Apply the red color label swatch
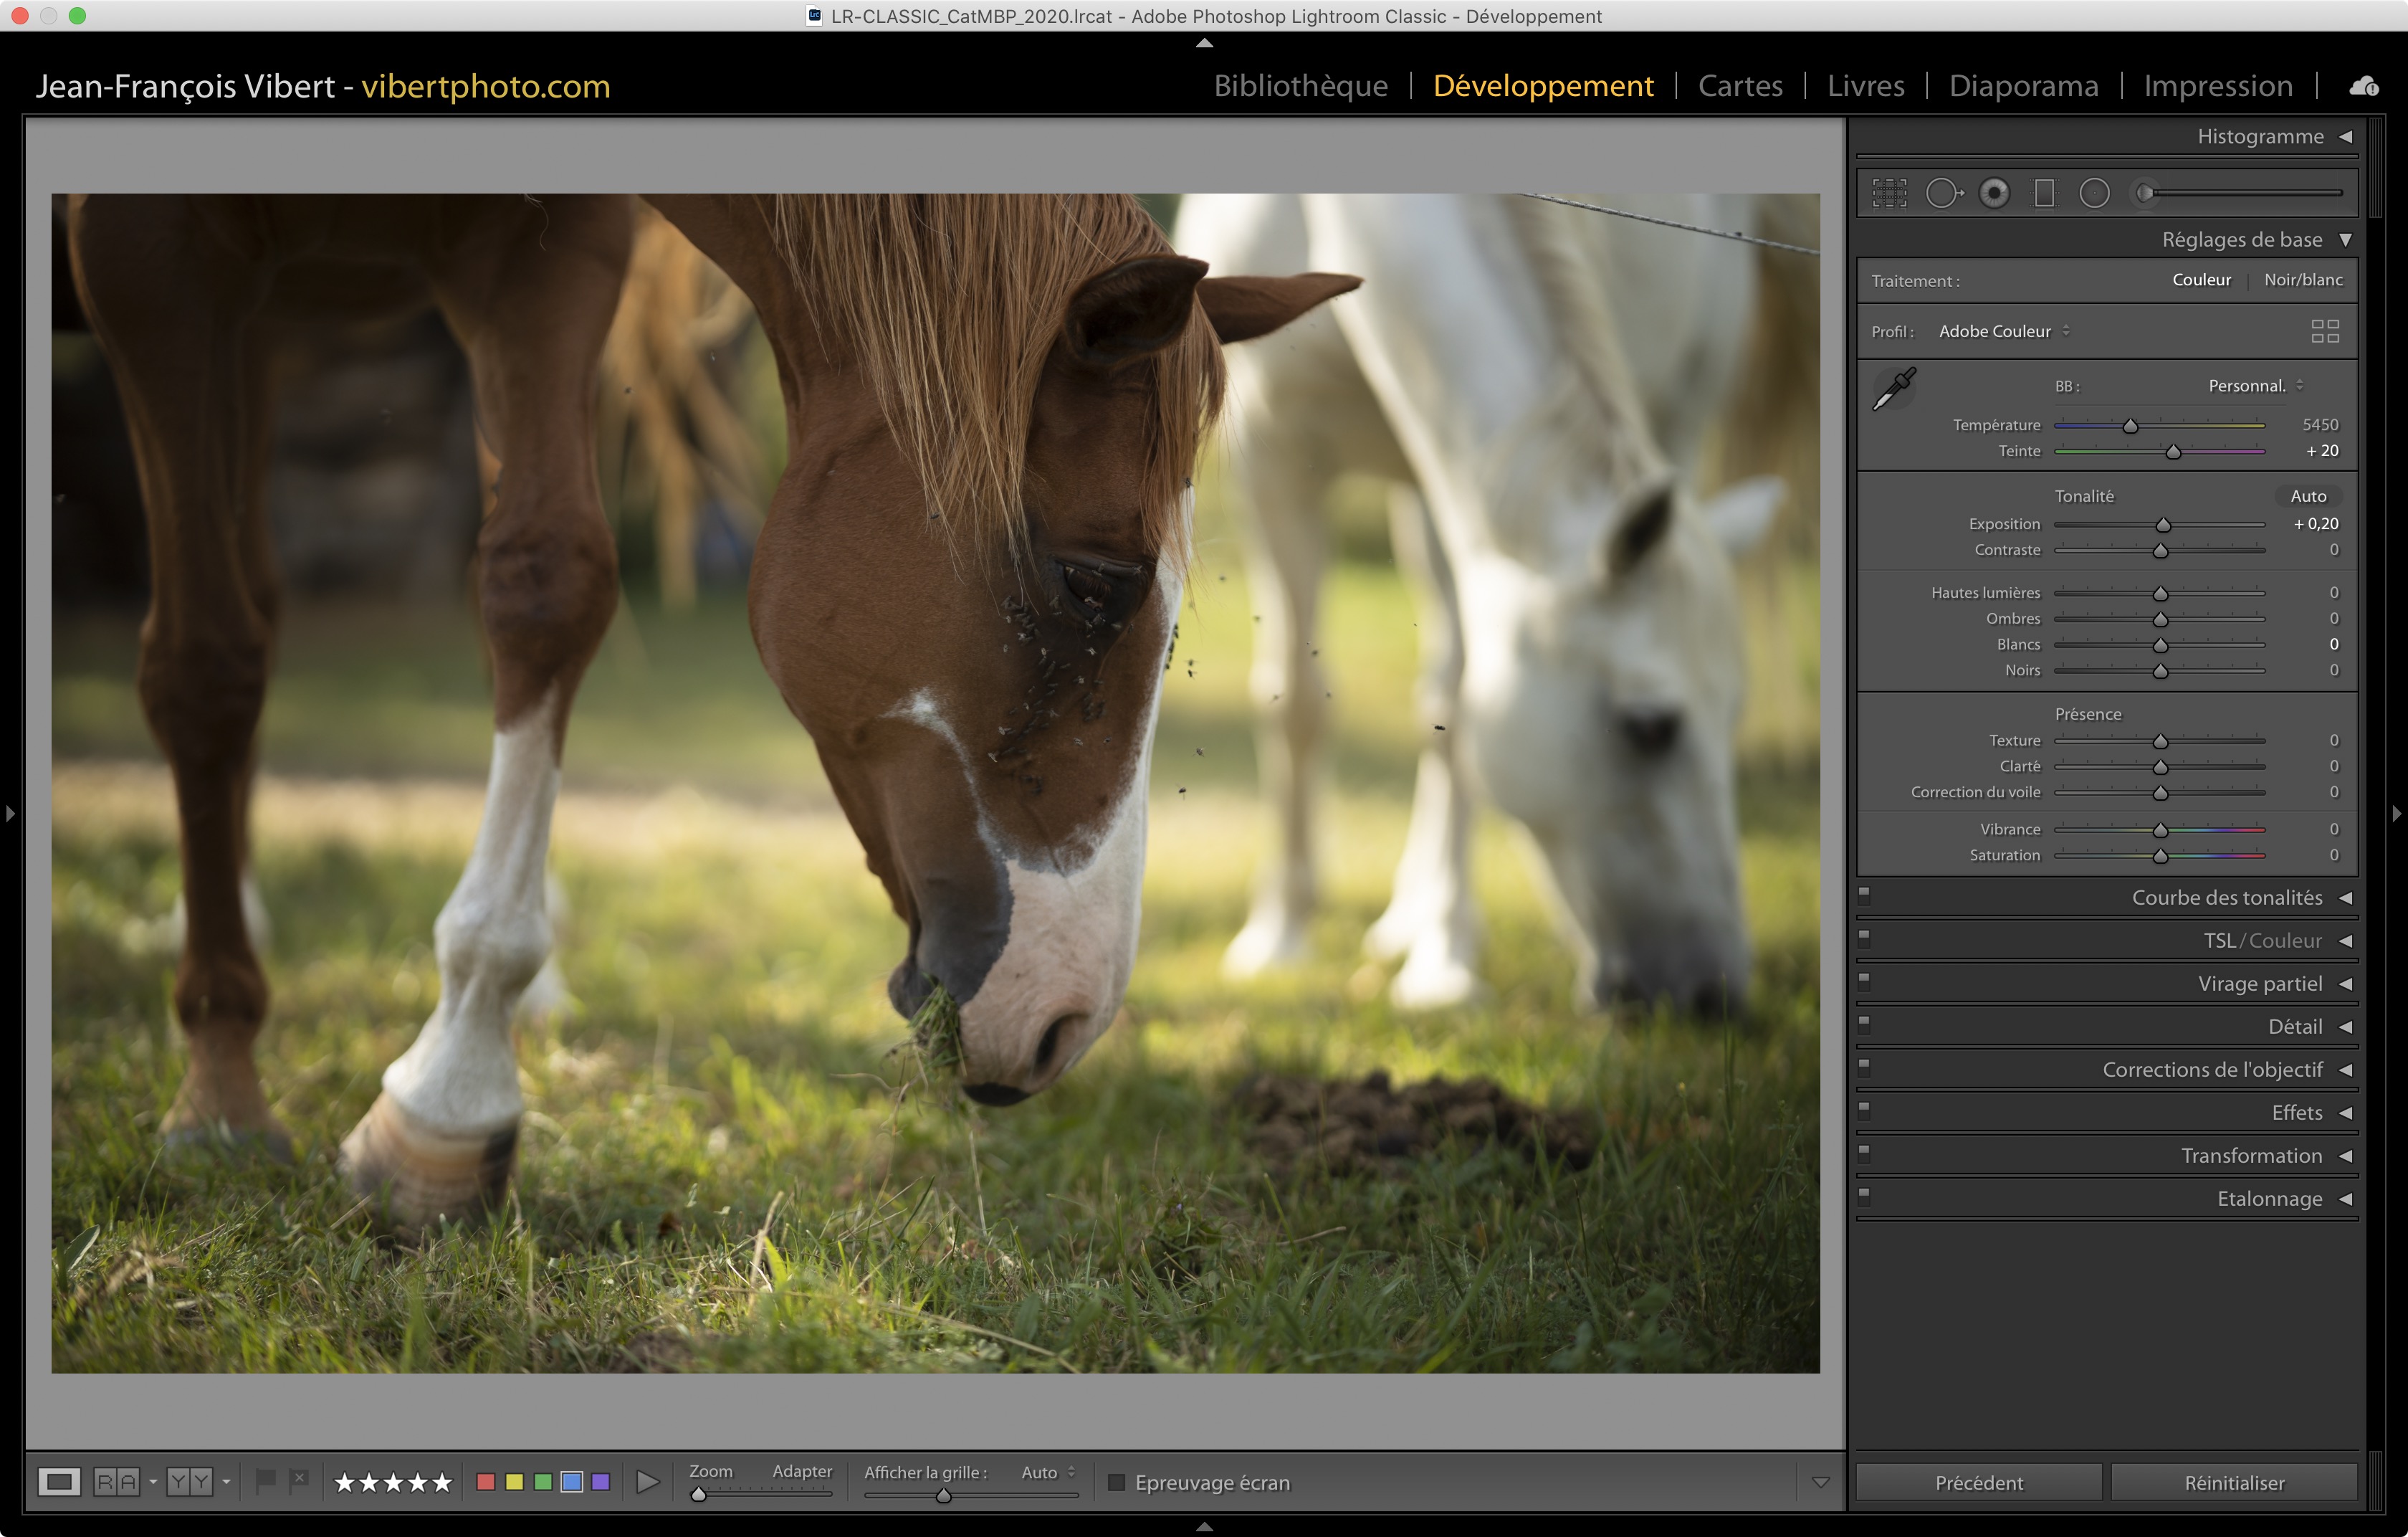 [x=486, y=1482]
